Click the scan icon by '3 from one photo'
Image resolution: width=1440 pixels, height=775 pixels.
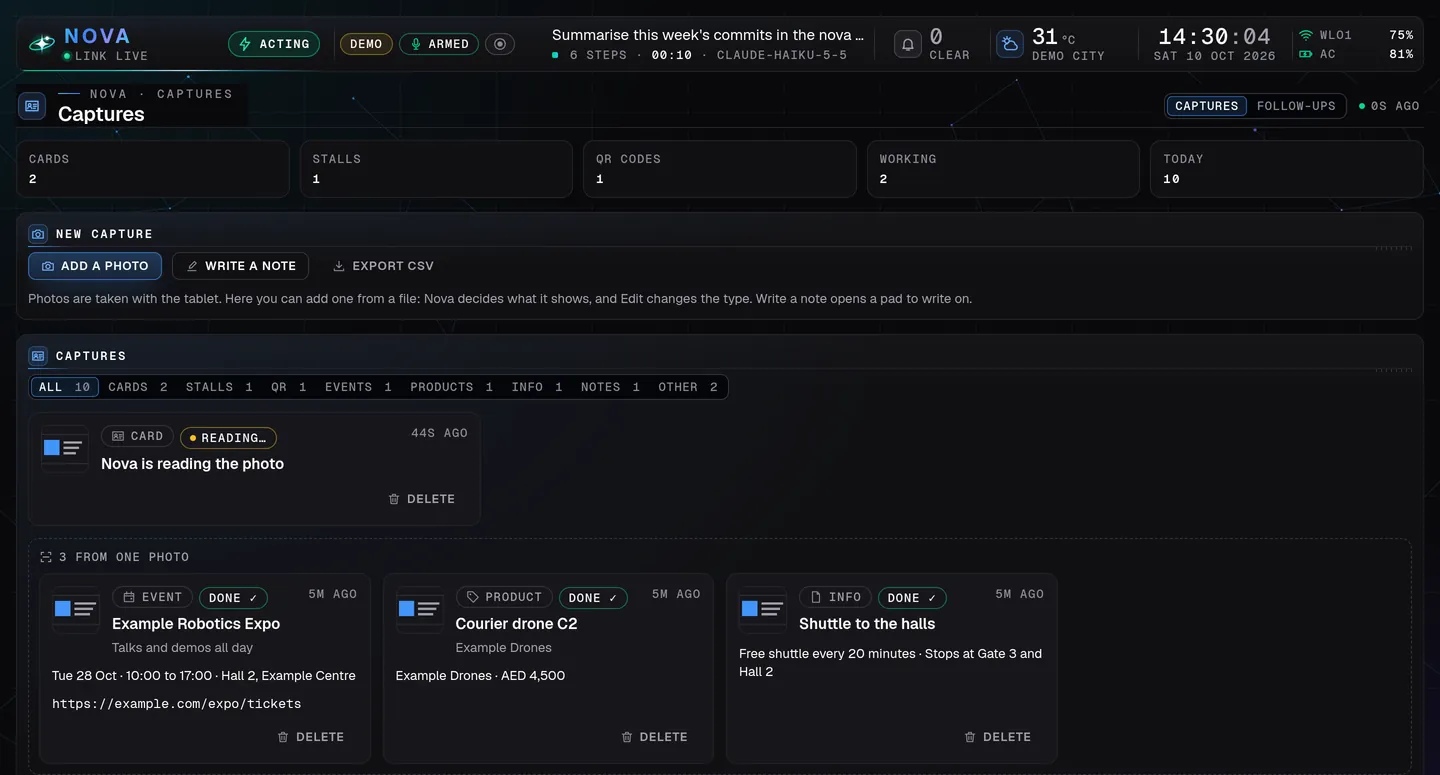(46, 557)
